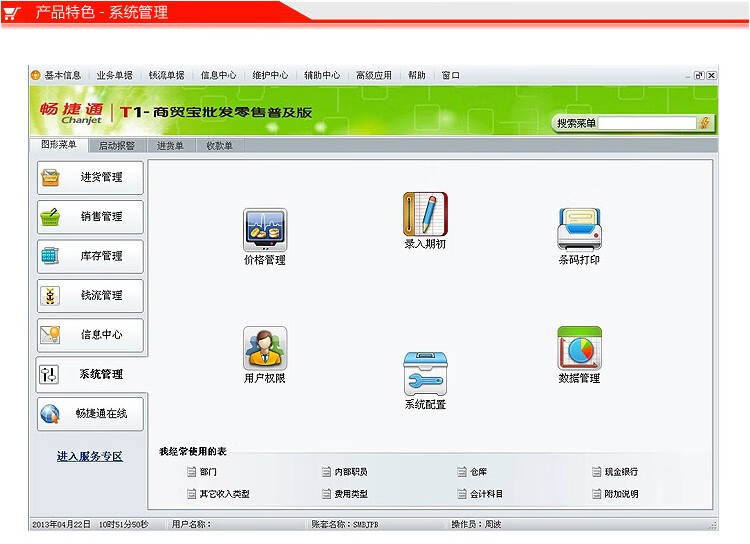
Task: Select the 钱流管理 sidebar button
Action: click(x=90, y=295)
